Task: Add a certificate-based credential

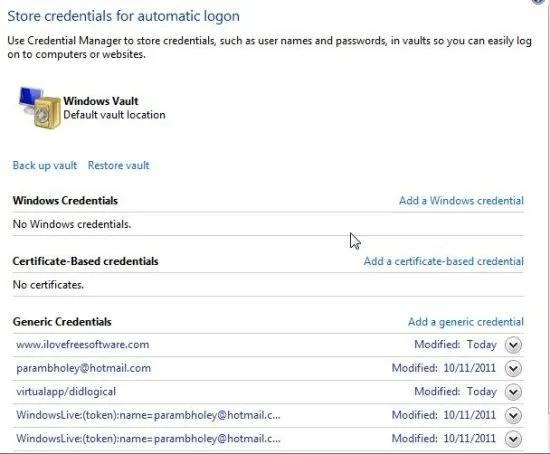Action: [x=444, y=261]
